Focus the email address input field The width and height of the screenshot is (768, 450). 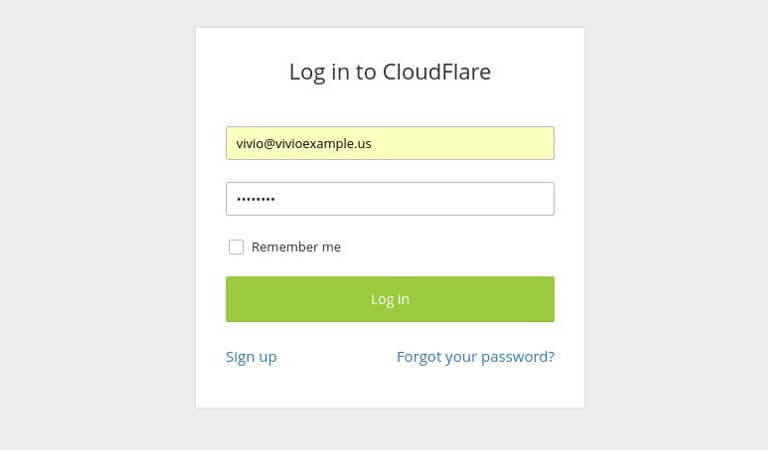pyautogui.click(x=390, y=143)
